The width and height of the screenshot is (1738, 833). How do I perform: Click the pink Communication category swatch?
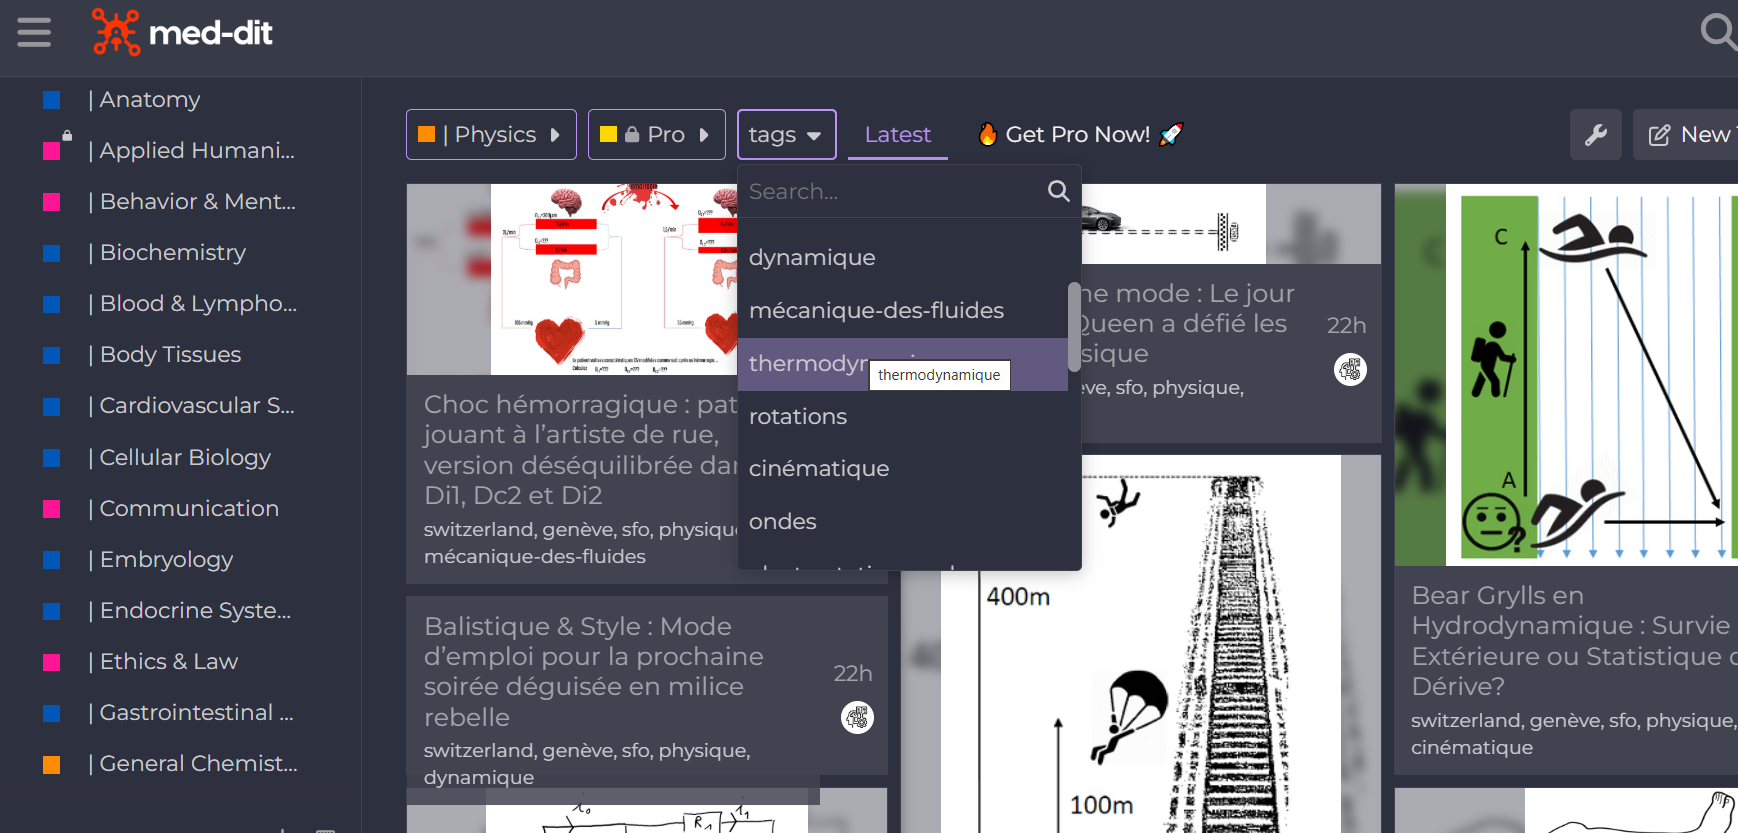52,509
